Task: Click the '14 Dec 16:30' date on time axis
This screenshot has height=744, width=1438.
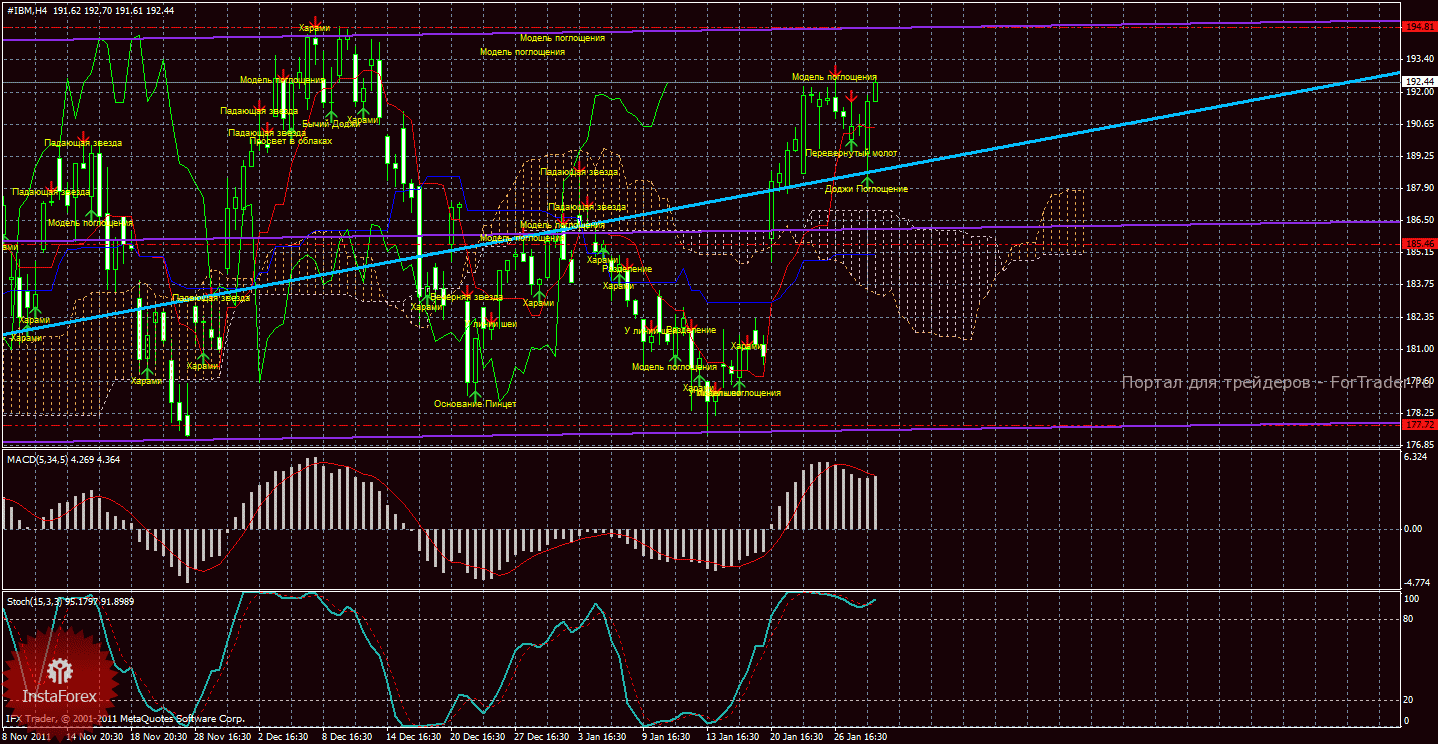Action: tap(414, 736)
